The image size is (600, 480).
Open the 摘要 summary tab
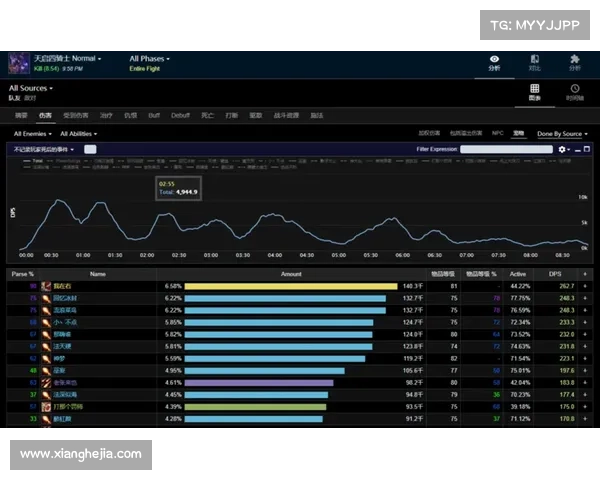coord(21,115)
